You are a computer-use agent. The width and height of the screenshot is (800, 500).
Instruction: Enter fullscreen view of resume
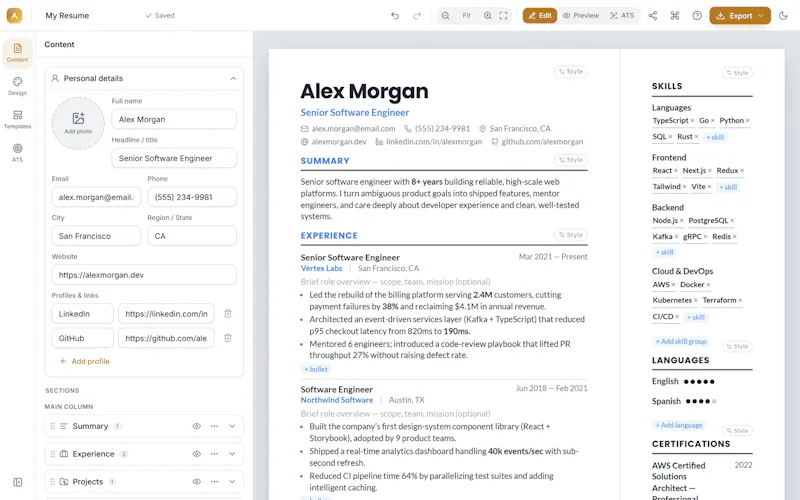point(504,16)
